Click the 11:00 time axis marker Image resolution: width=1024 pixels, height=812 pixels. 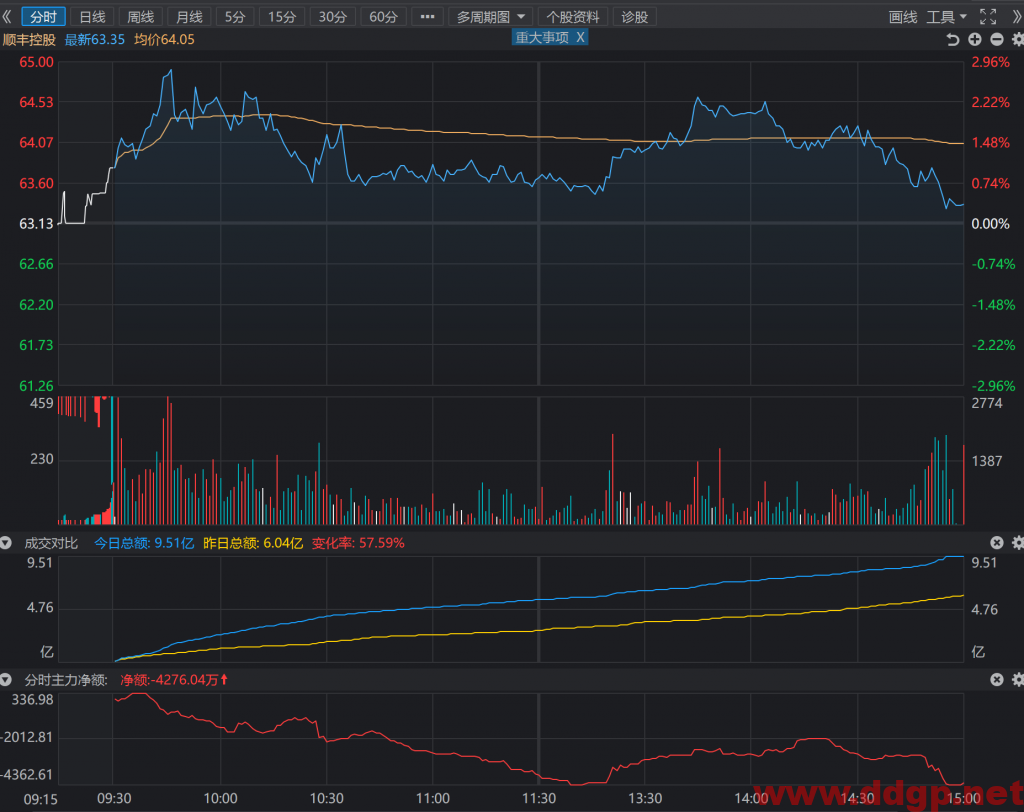(433, 799)
